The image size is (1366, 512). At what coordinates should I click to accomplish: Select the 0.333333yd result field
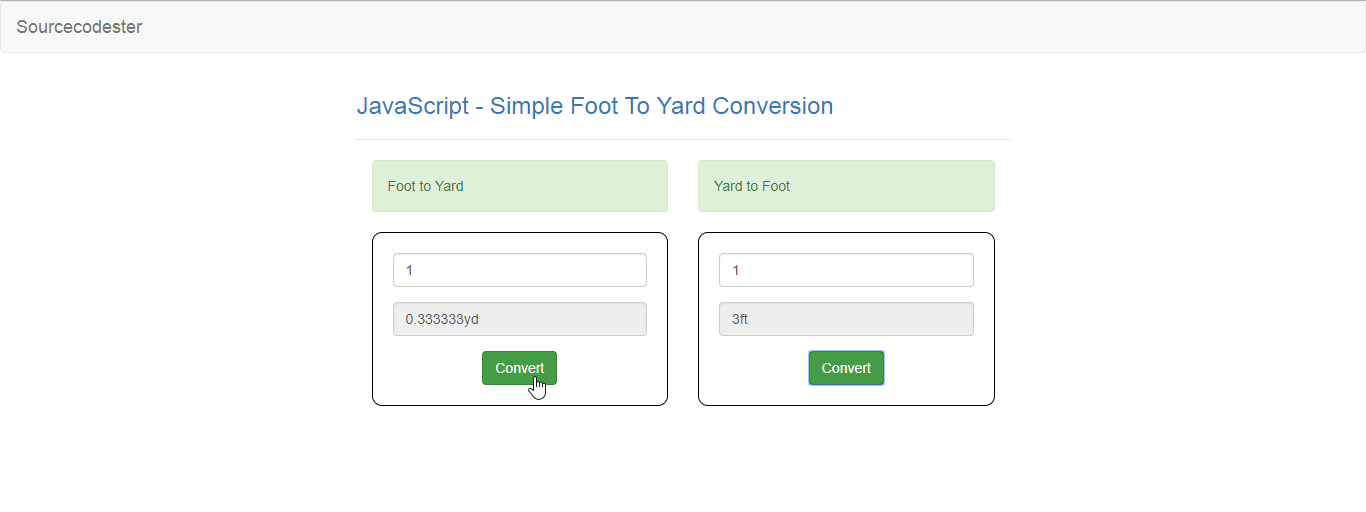(520, 319)
